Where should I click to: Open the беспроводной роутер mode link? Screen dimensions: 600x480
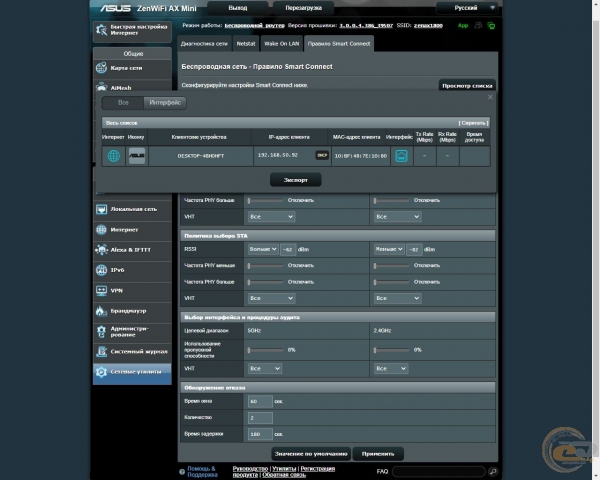(x=254, y=26)
